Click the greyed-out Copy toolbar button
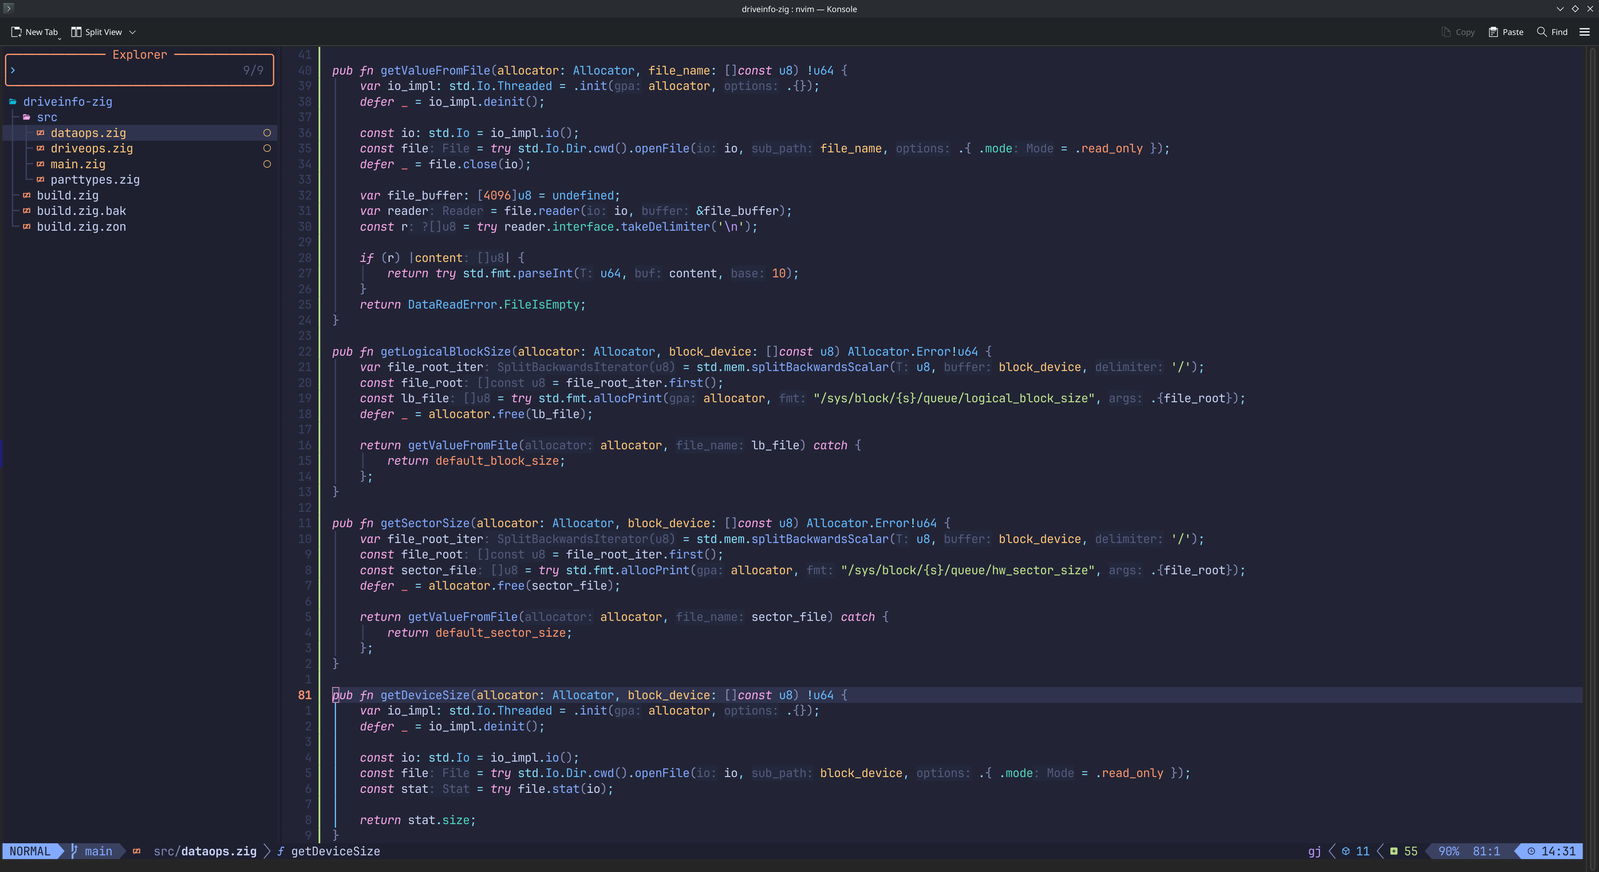 [1458, 32]
